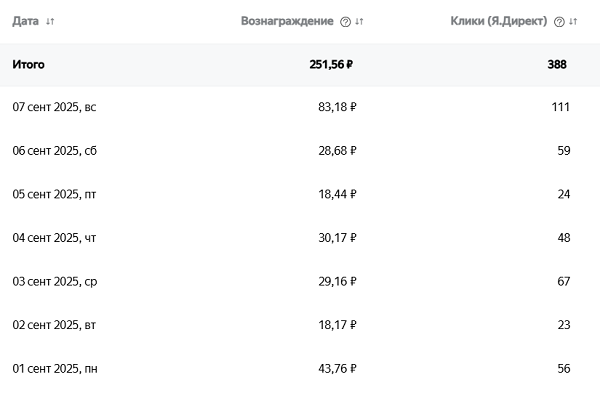Click the sort arrows icon for Клики (Я.Директ)

point(573,21)
